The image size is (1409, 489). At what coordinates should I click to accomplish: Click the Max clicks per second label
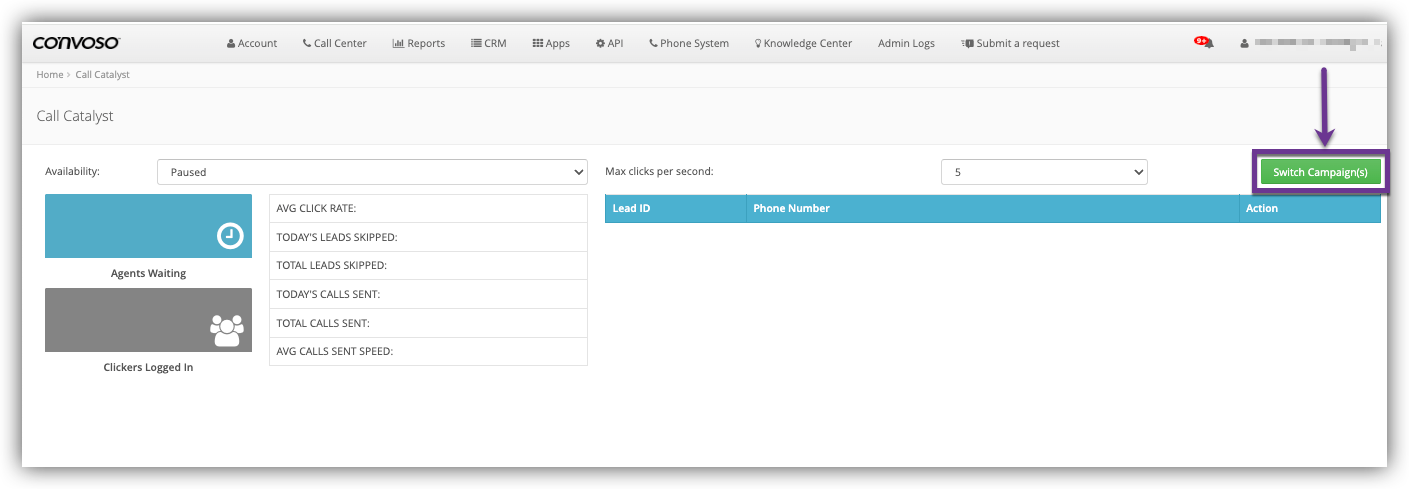[x=659, y=171]
